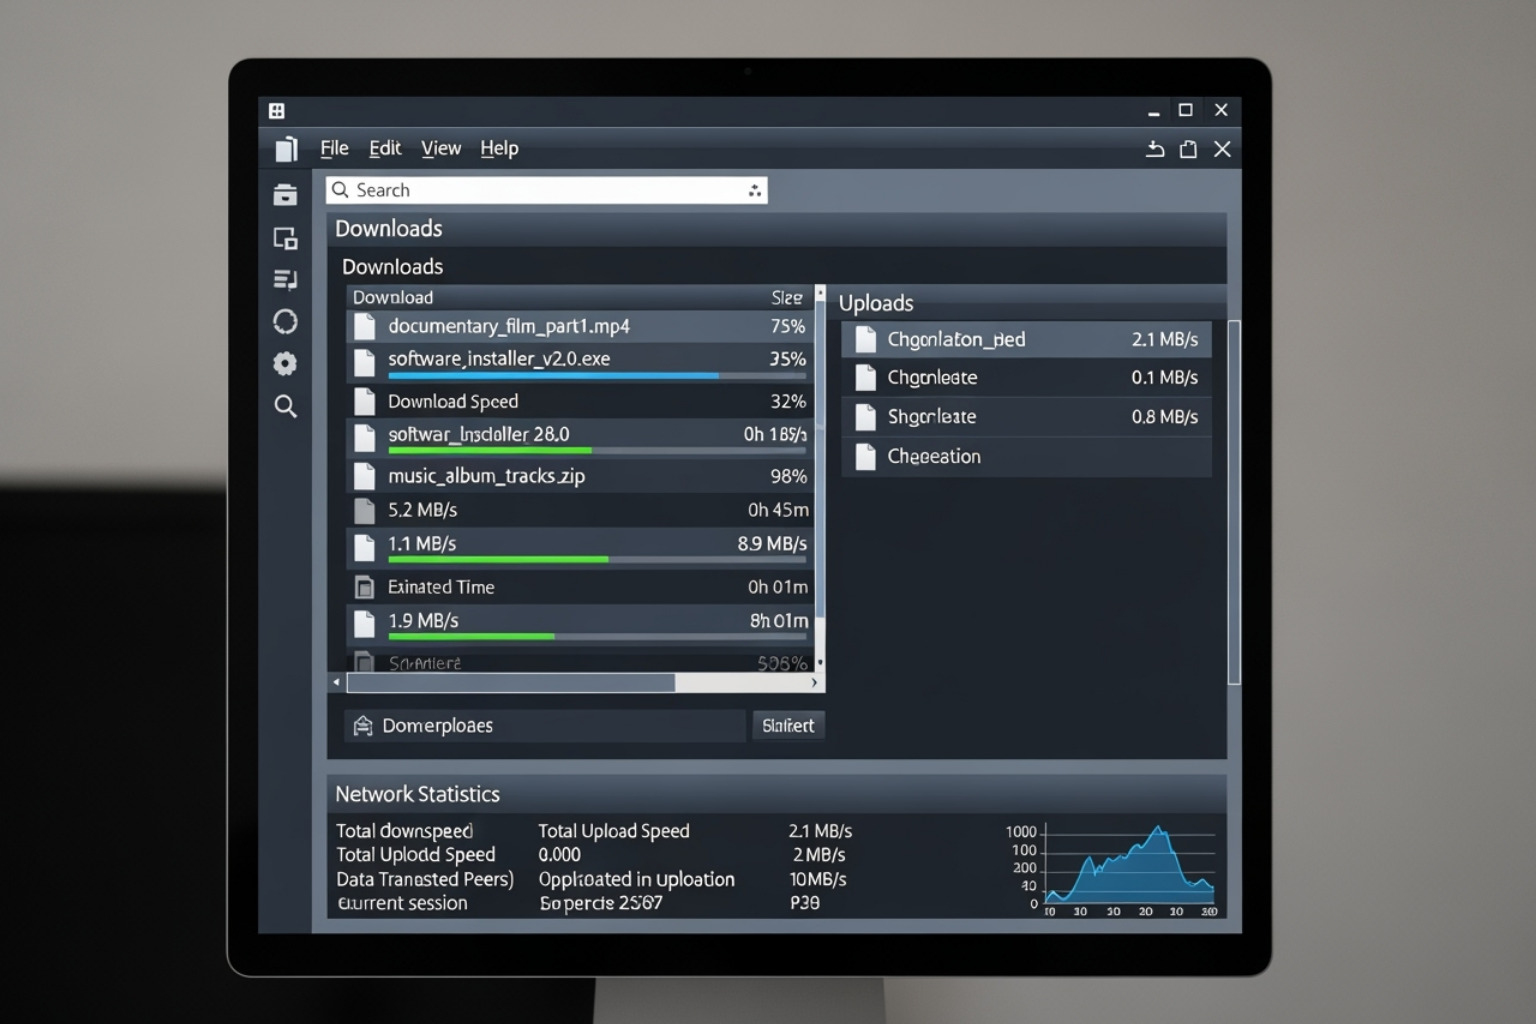Screen dimensions: 1536x1024
Task: Select the playlist queue icon in sidebar
Action: point(285,279)
